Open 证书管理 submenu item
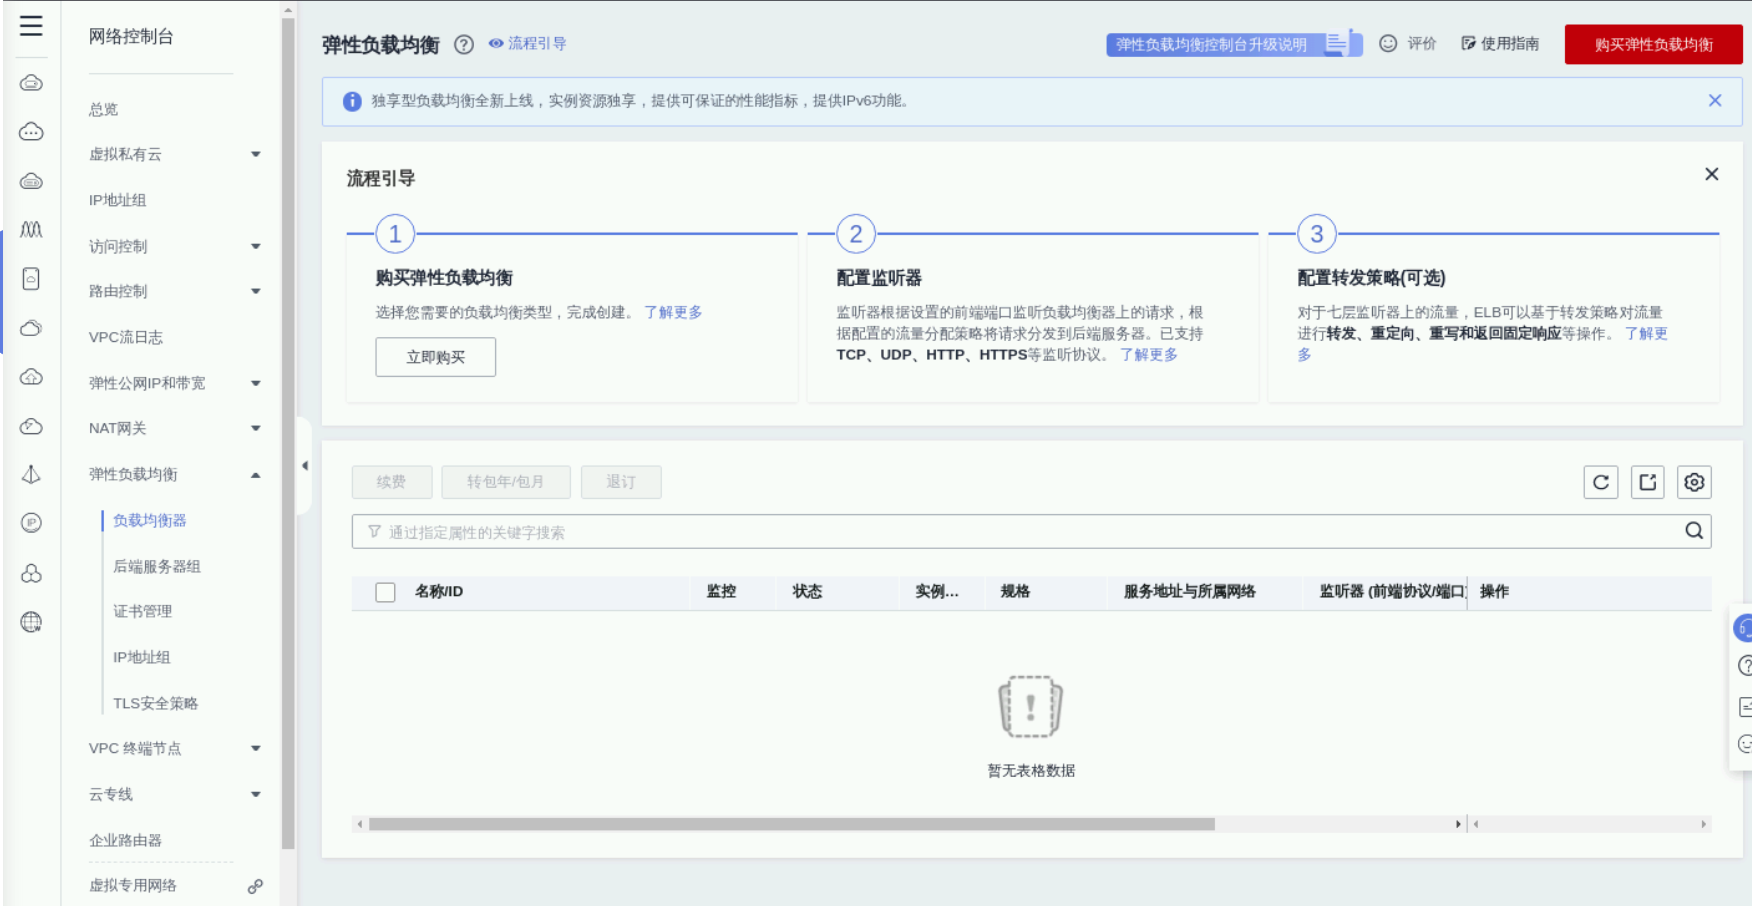 (x=142, y=611)
